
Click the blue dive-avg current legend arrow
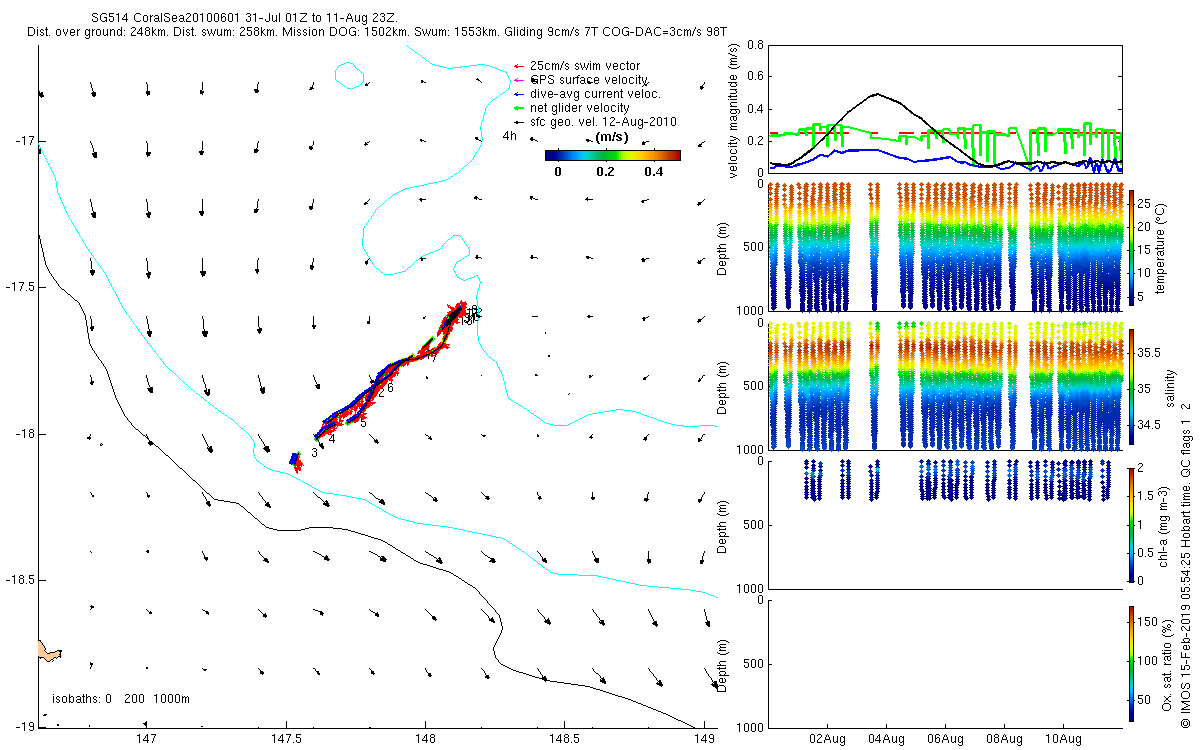517,94
